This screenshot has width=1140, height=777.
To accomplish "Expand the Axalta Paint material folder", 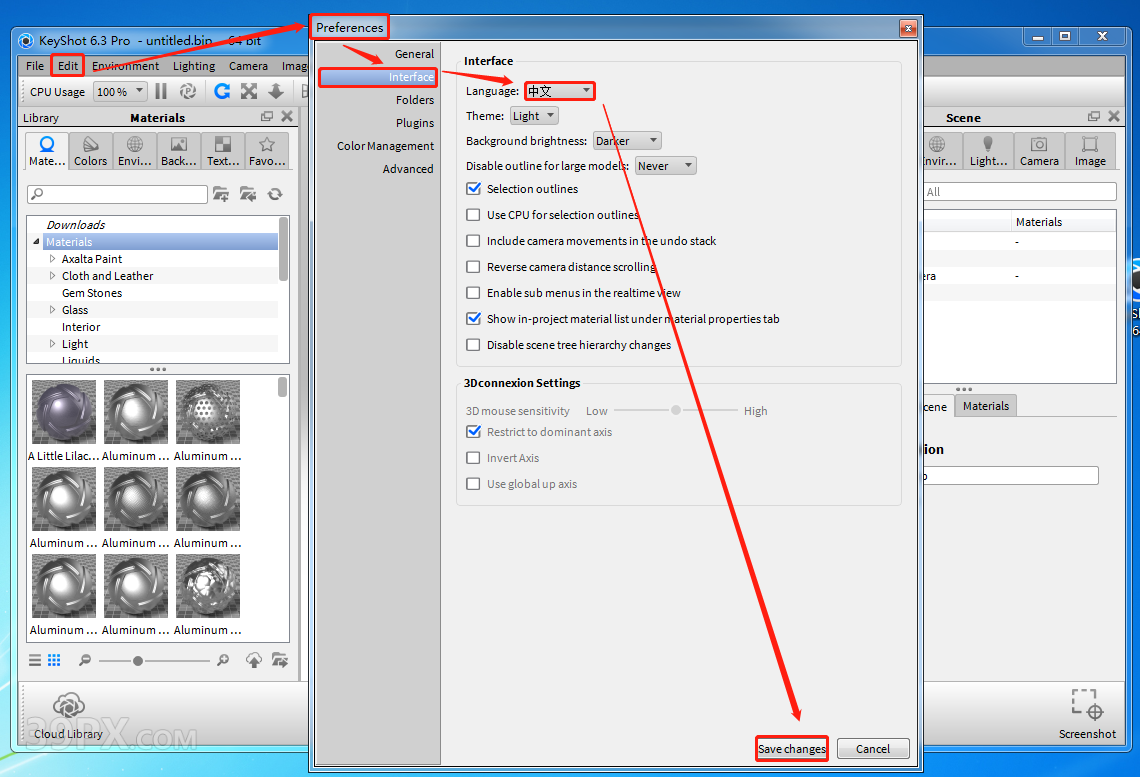I will [x=53, y=259].
